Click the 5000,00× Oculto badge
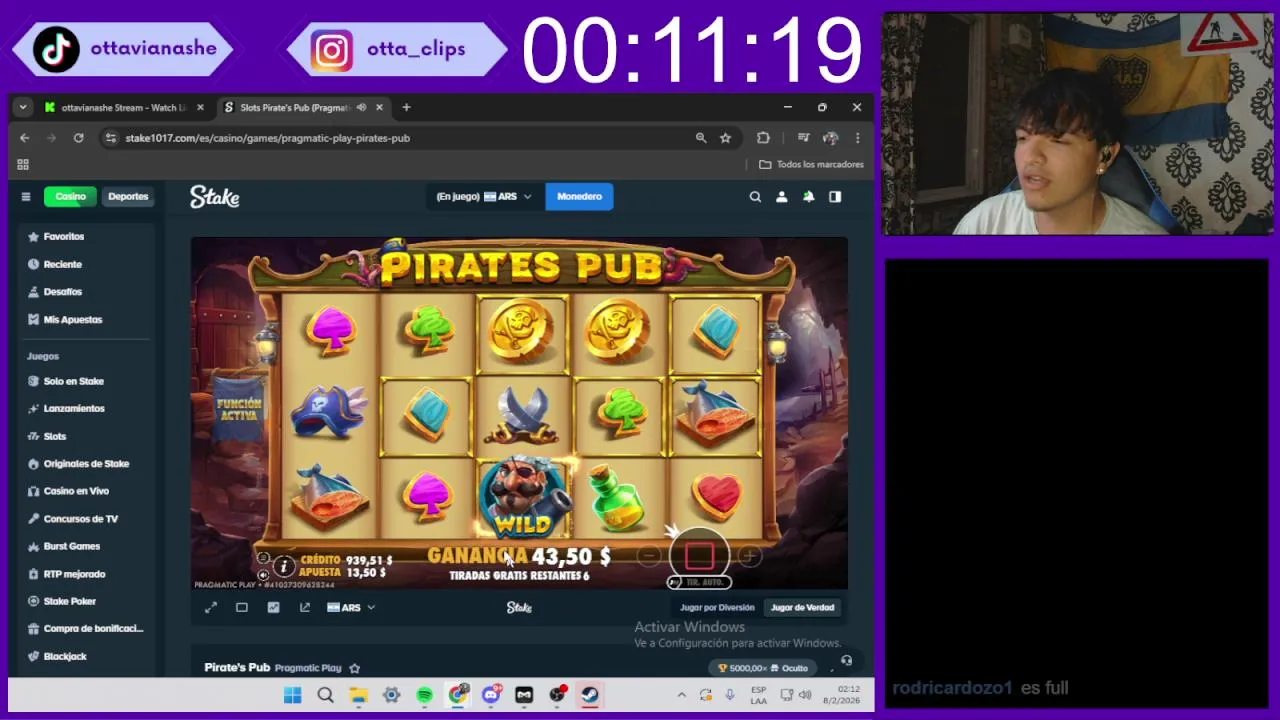Image resolution: width=1280 pixels, height=720 pixels. 764,668
